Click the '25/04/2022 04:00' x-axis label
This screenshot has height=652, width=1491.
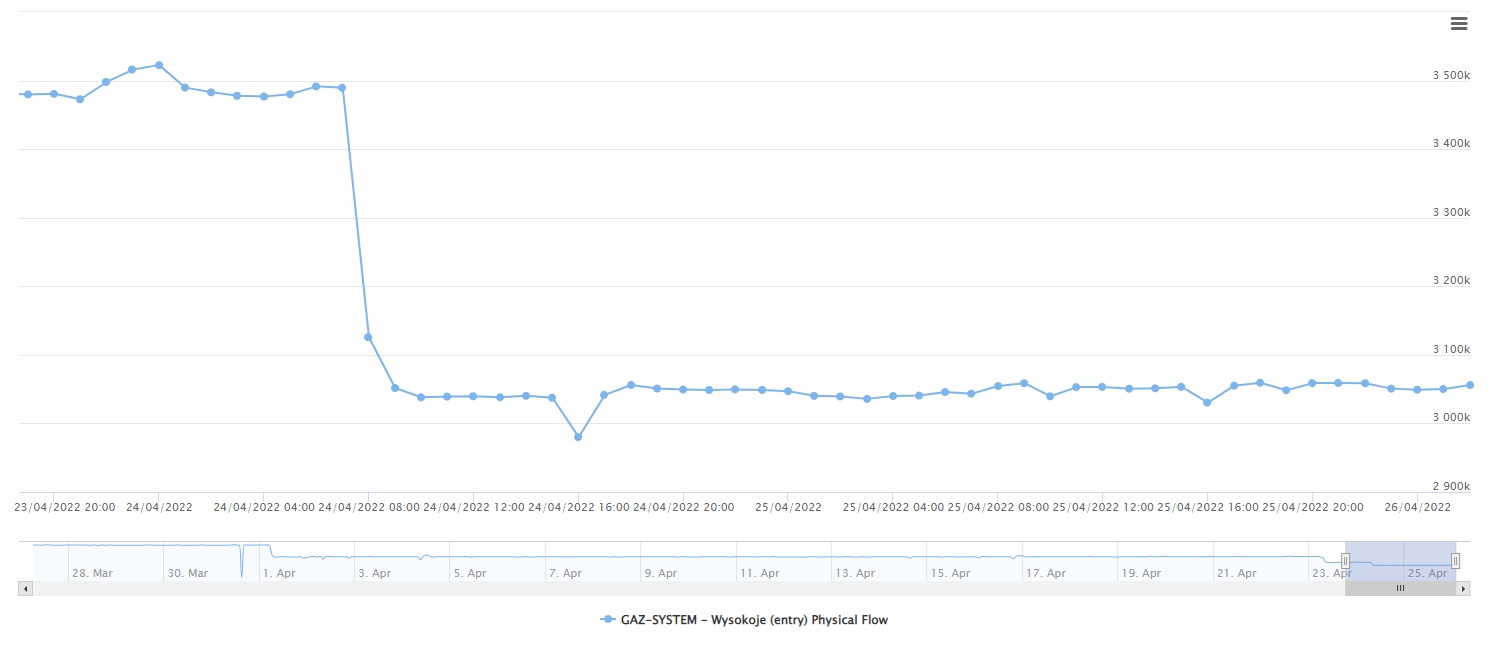[893, 507]
